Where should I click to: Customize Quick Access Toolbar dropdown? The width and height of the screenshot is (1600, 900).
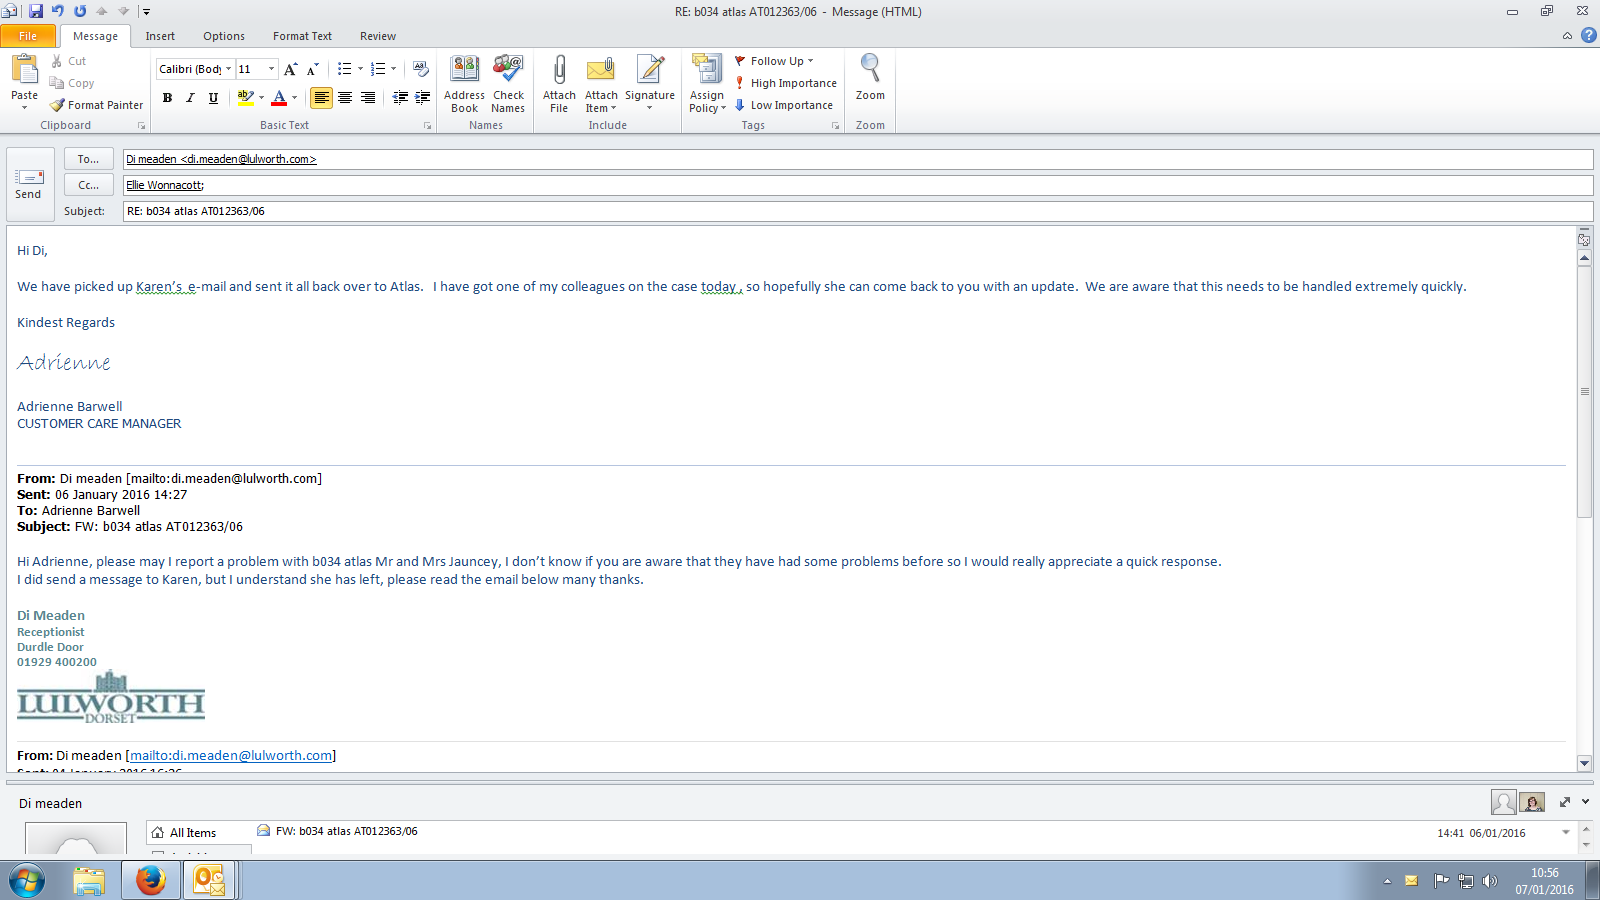[x=146, y=11]
